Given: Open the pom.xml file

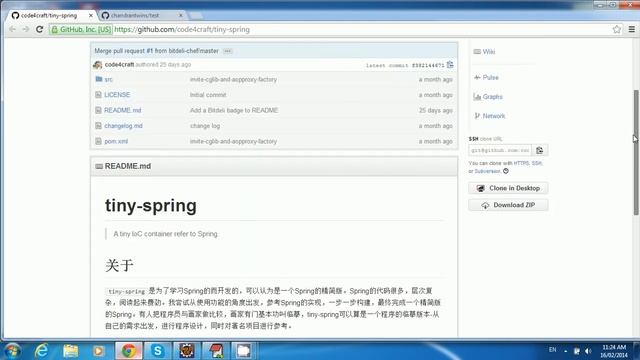Looking at the screenshot, I should [116, 141].
